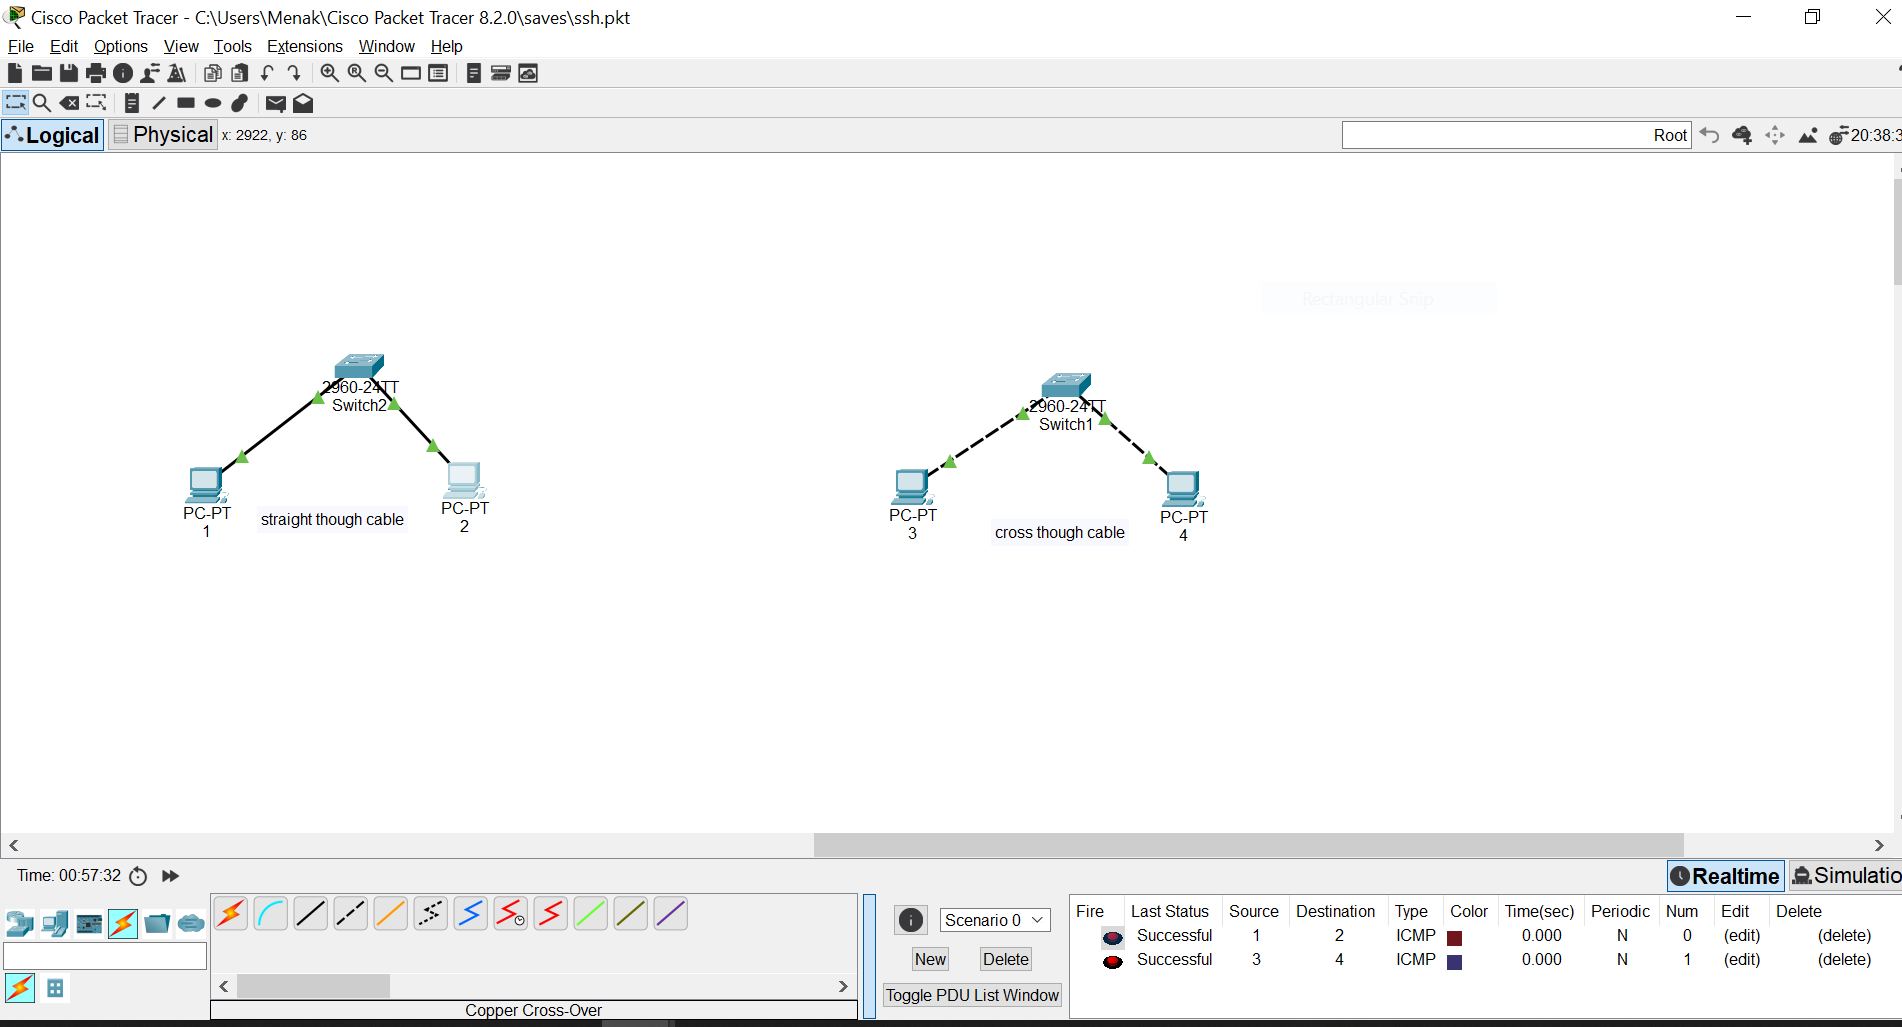Image resolution: width=1902 pixels, height=1027 pixels.
Task: Click the network search field near Root
Action: (1500, 134)
